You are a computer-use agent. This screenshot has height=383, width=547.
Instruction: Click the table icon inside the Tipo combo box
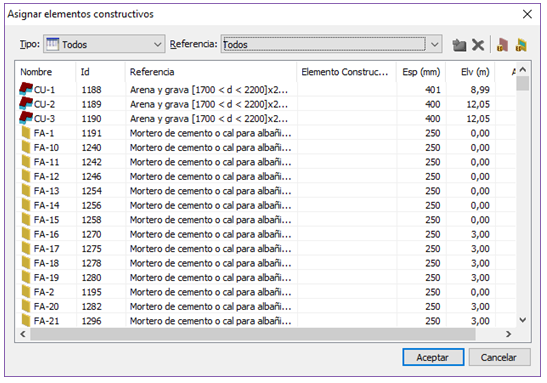point(52,44)
